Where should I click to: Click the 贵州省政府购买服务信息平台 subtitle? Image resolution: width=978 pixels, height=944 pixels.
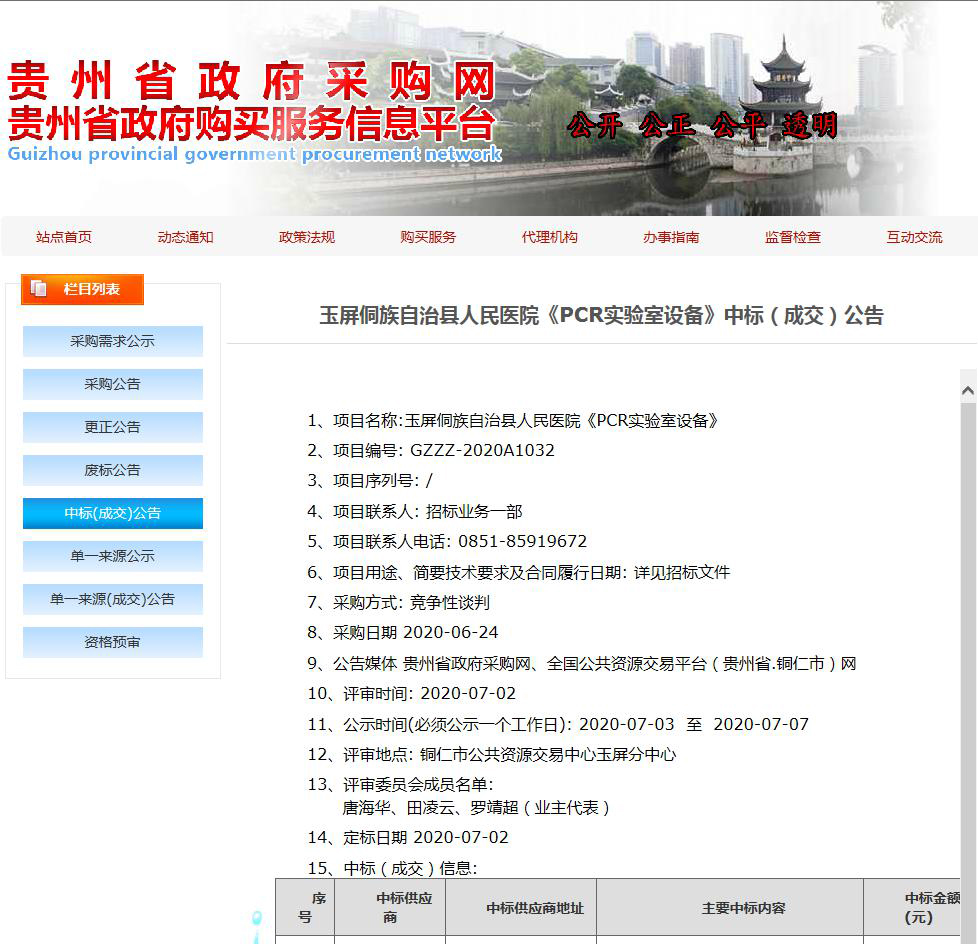click(x=252, y=124)
